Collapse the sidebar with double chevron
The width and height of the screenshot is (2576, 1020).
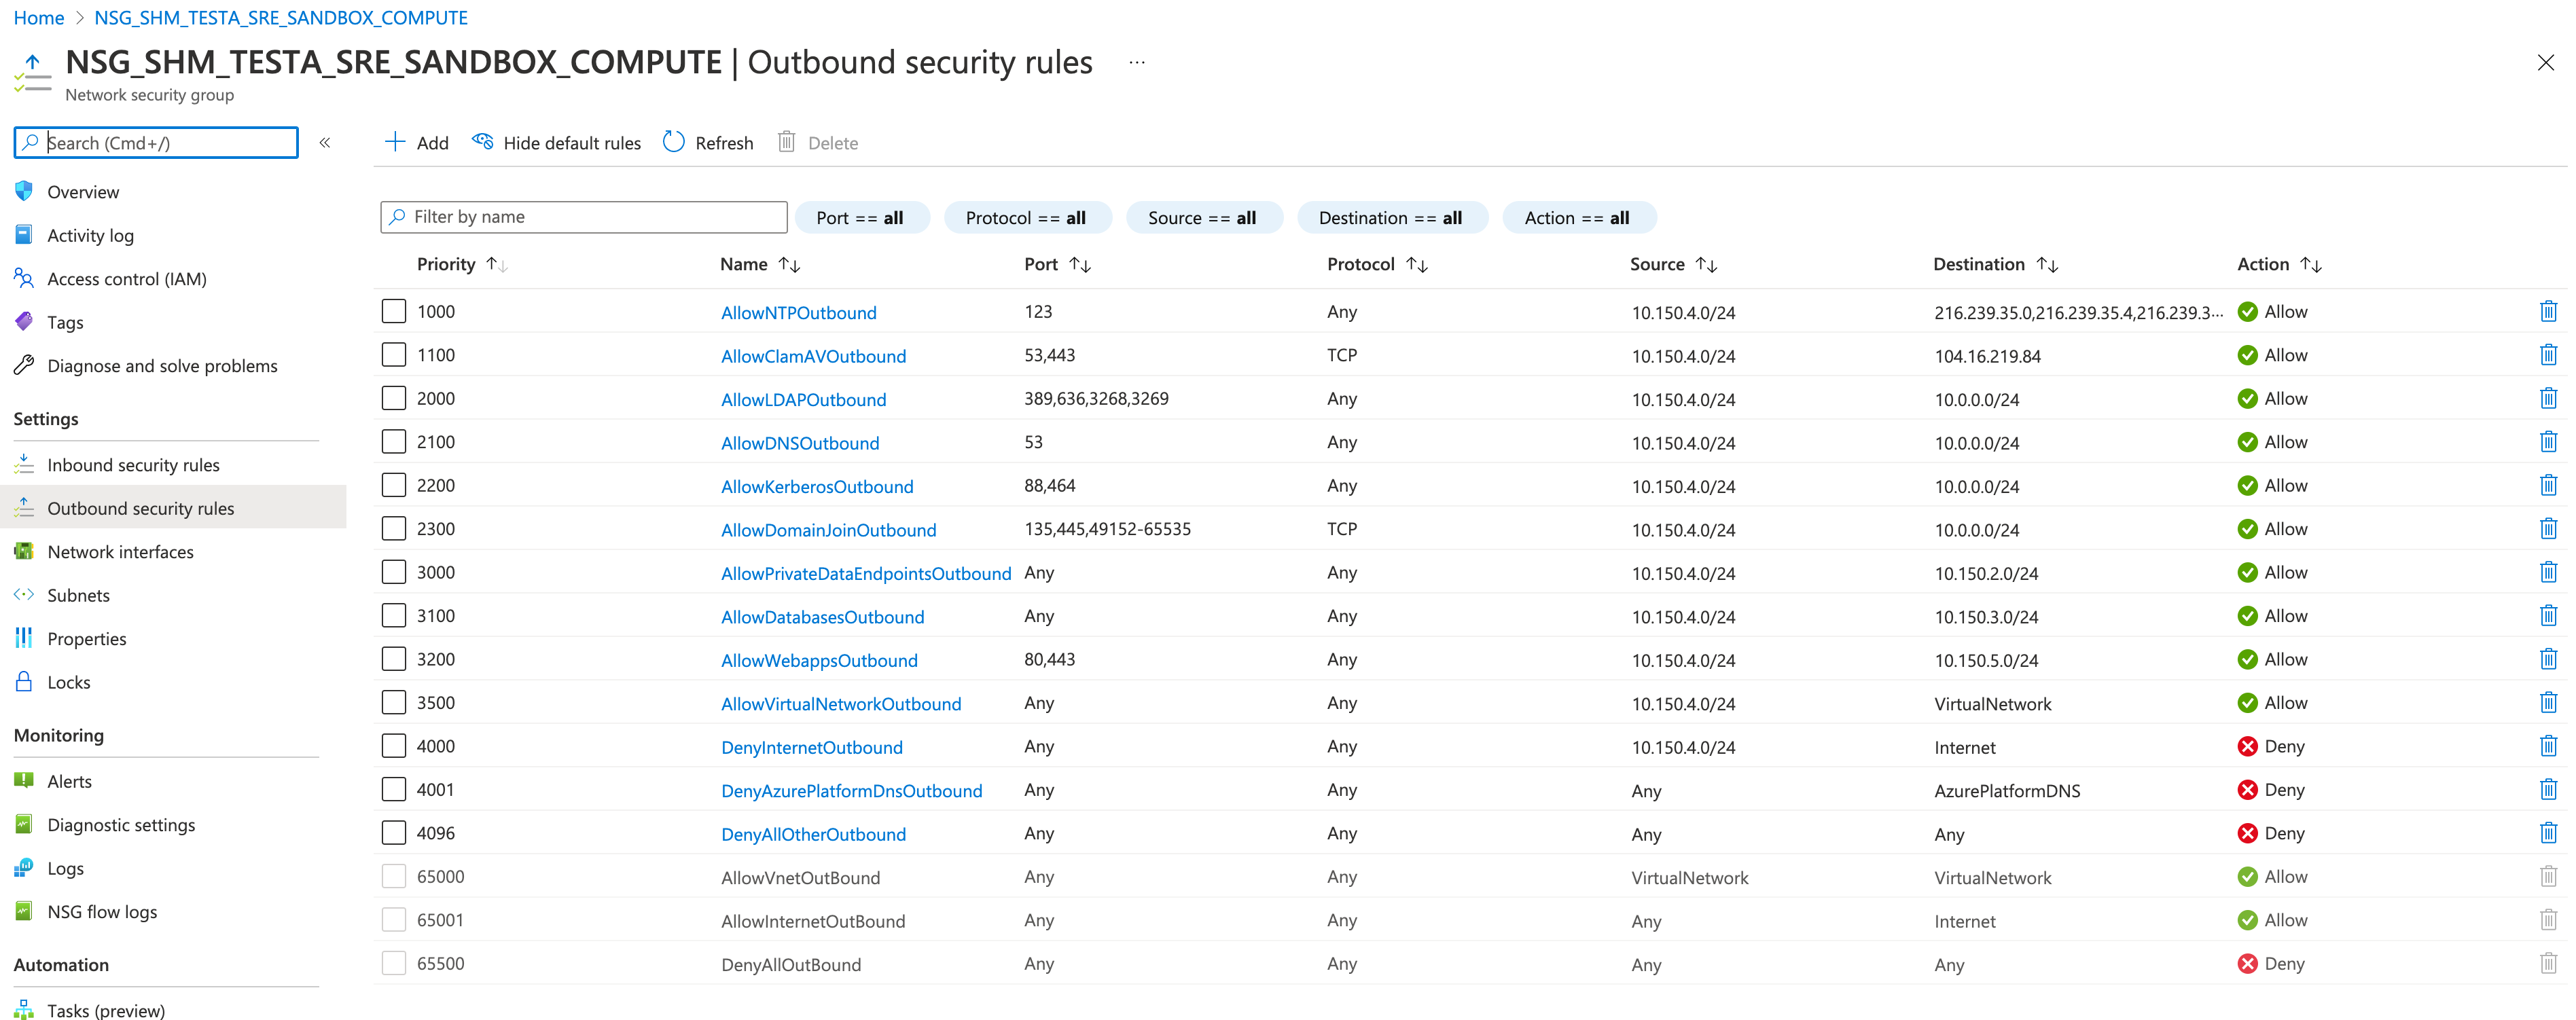pyautogui.click(x=325, y=143)
